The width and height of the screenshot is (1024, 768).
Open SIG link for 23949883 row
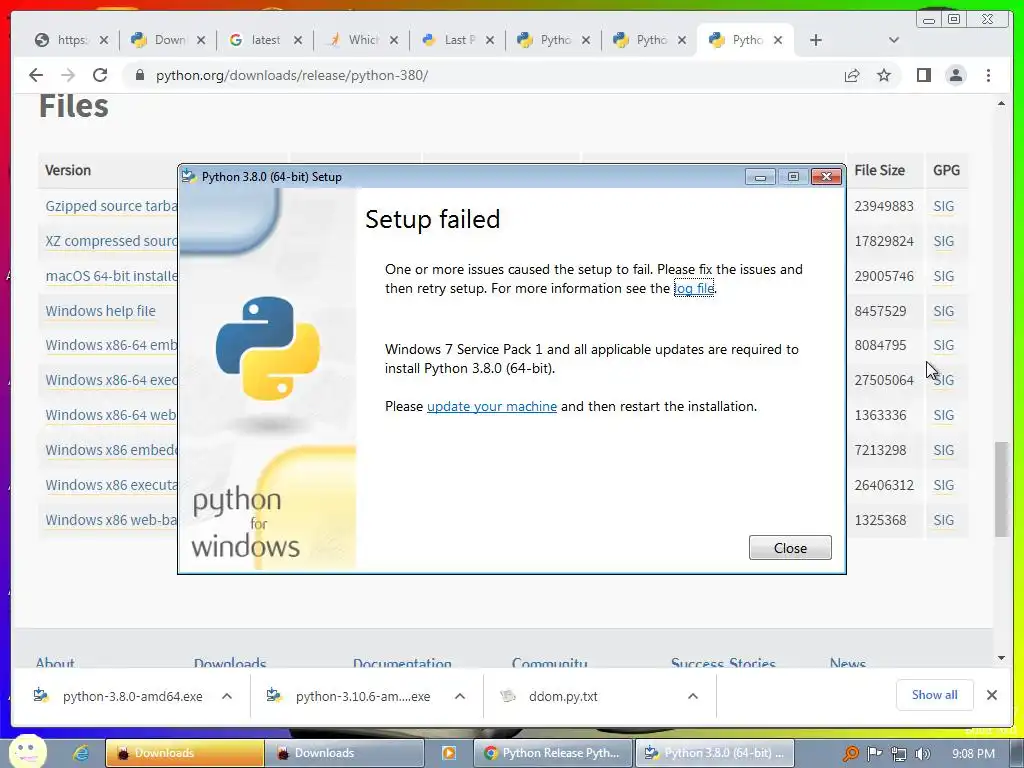(944, 206)
